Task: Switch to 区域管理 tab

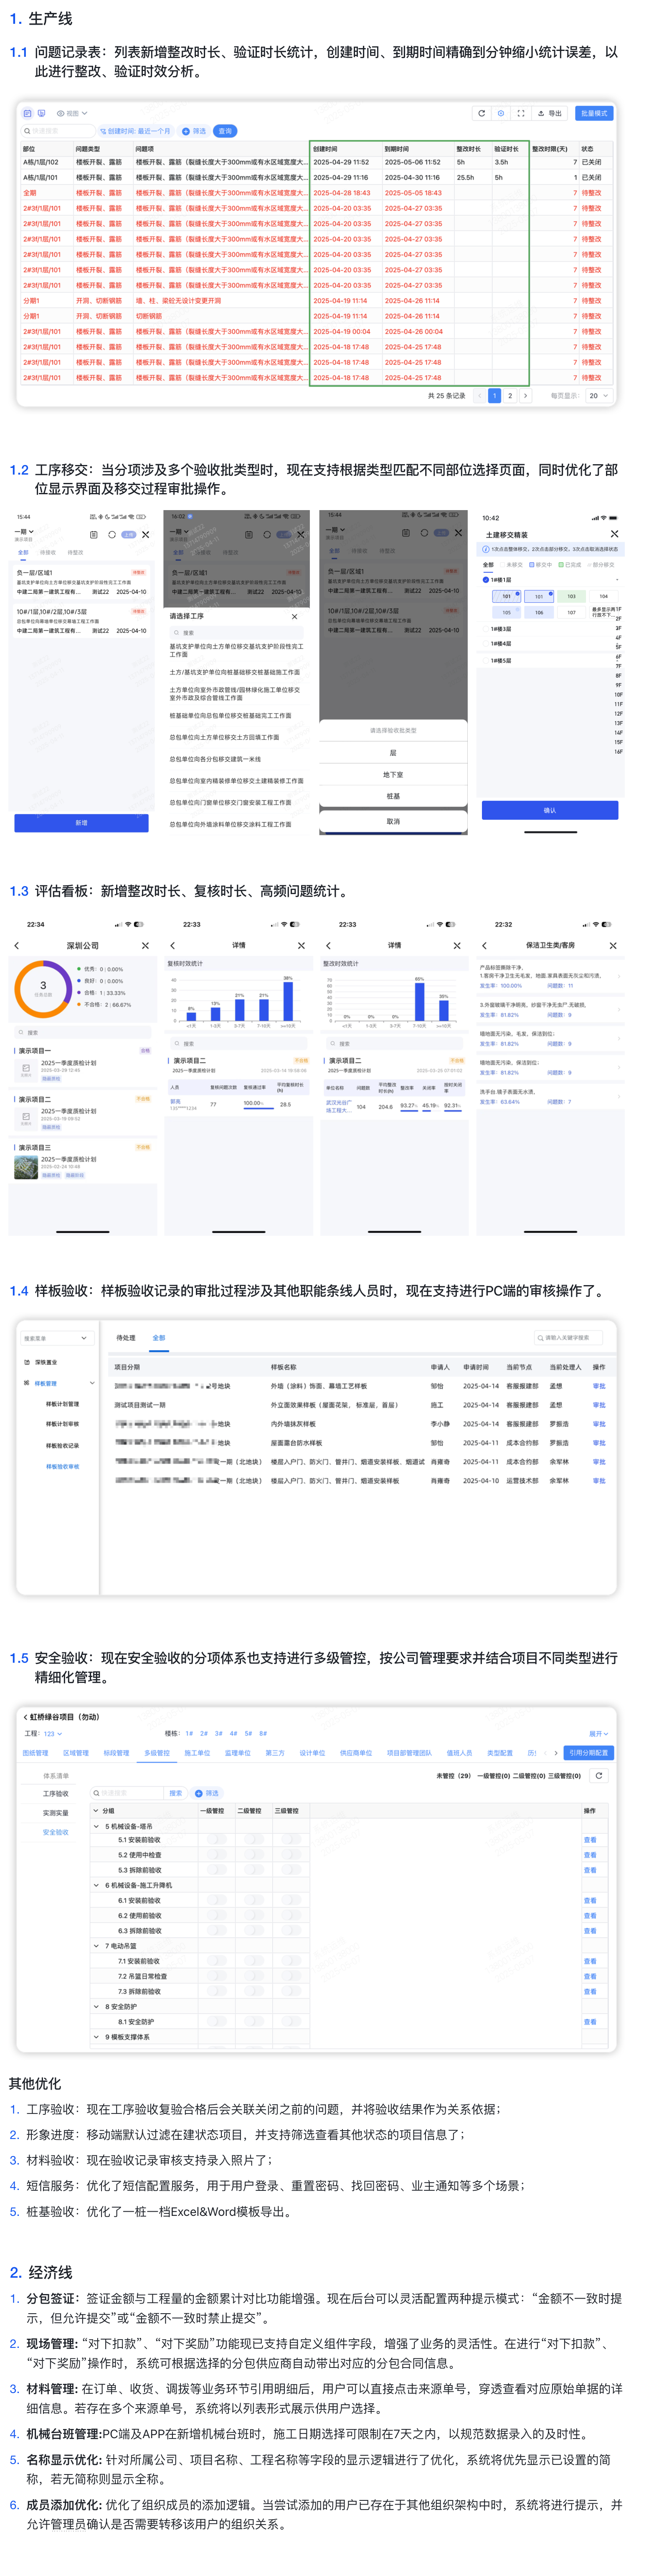Action: point(75,1753)
